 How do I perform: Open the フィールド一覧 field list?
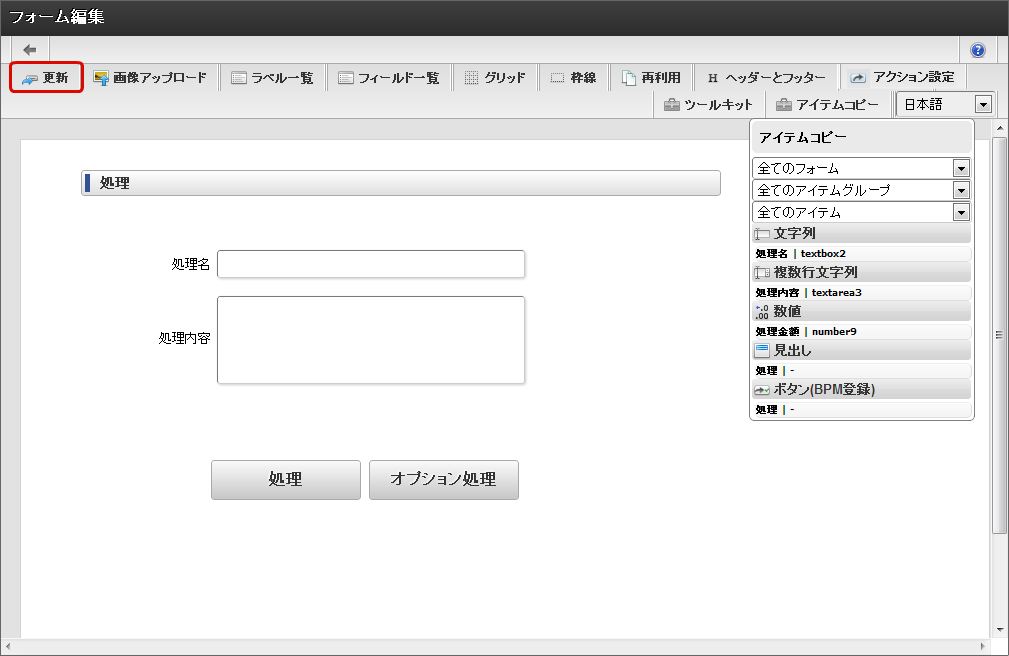pos(388,78)
